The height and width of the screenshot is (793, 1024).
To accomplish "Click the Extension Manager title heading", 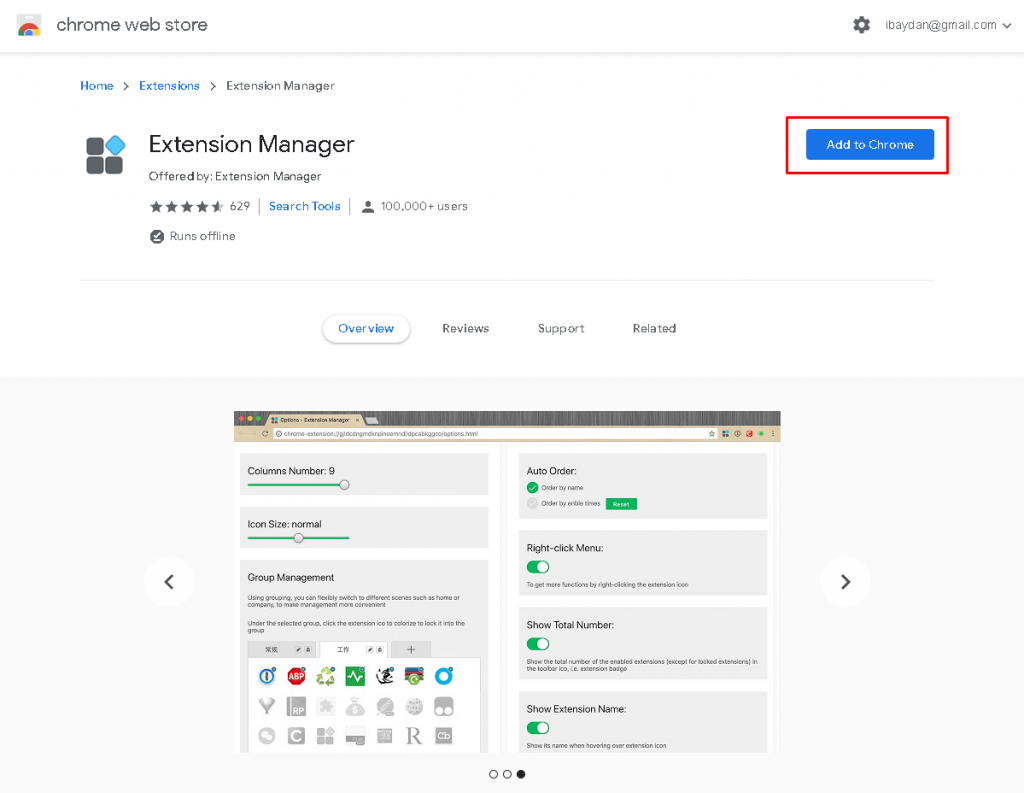I will pyautogui.click(x=251, y=144).
